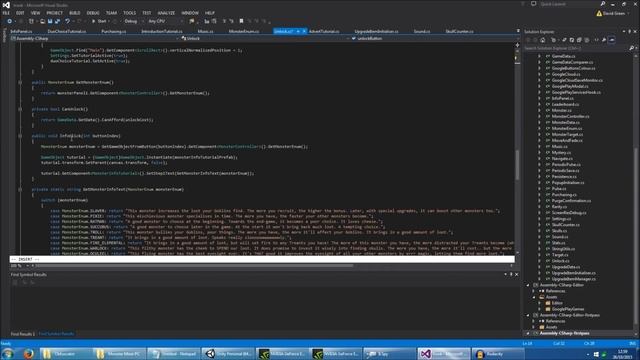Switch to the Sound.cs tab

pos(422,31)
